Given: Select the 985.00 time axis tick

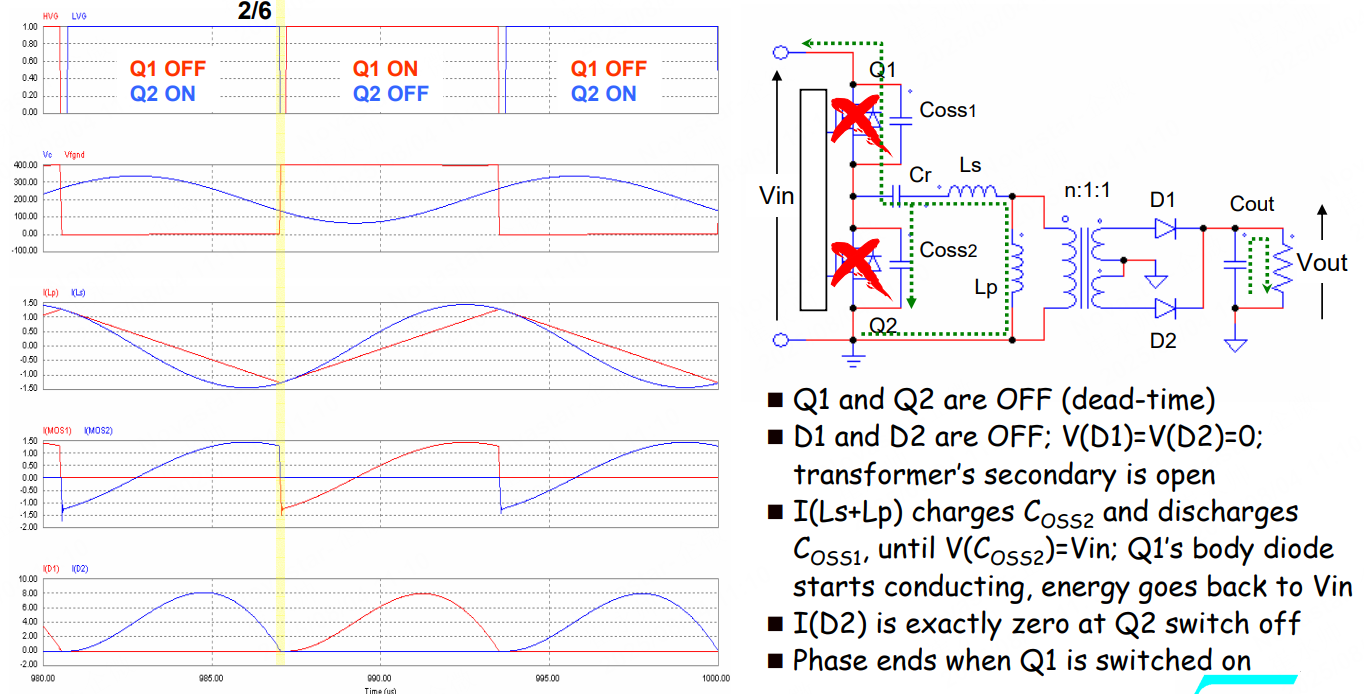Looking at the screenshot, I should (212, 679).
